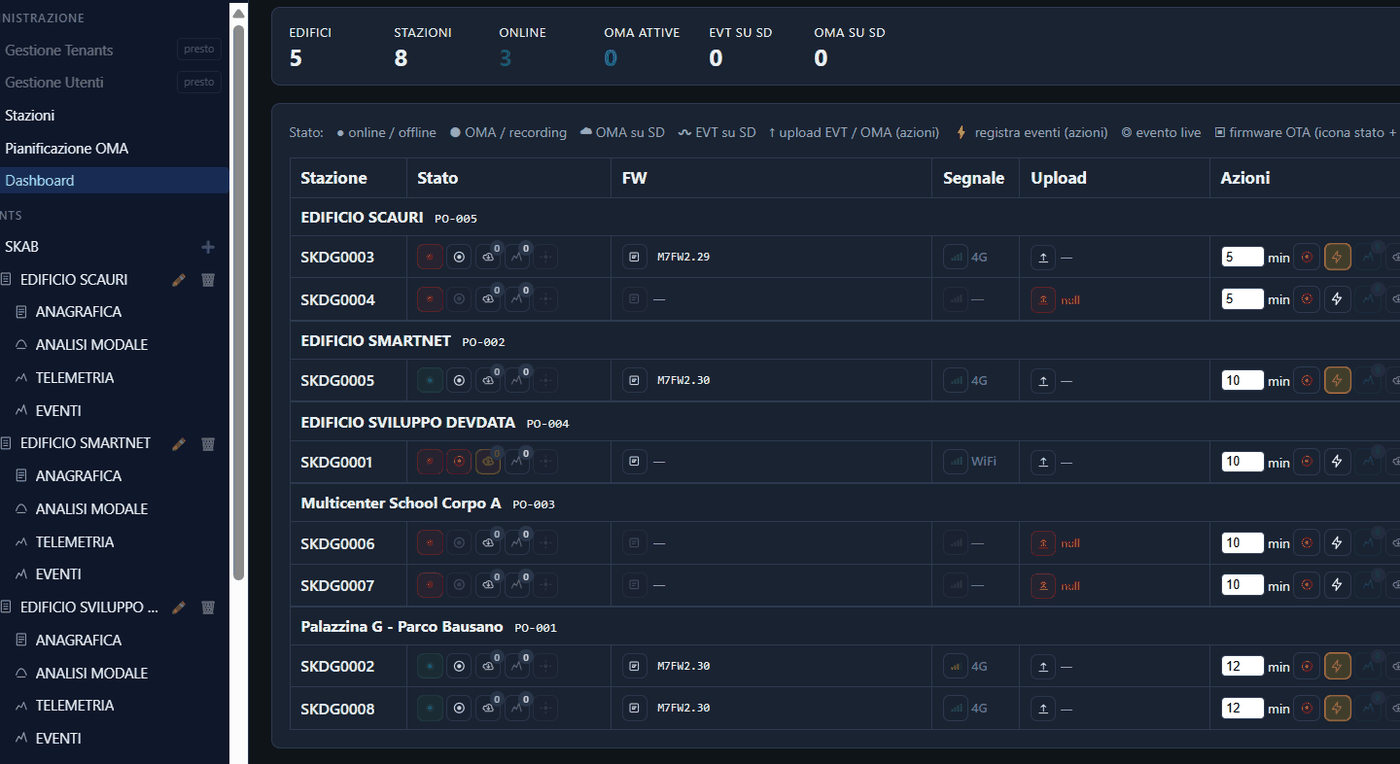Select the SKAB tenant in sidebar

coord(22,247)
